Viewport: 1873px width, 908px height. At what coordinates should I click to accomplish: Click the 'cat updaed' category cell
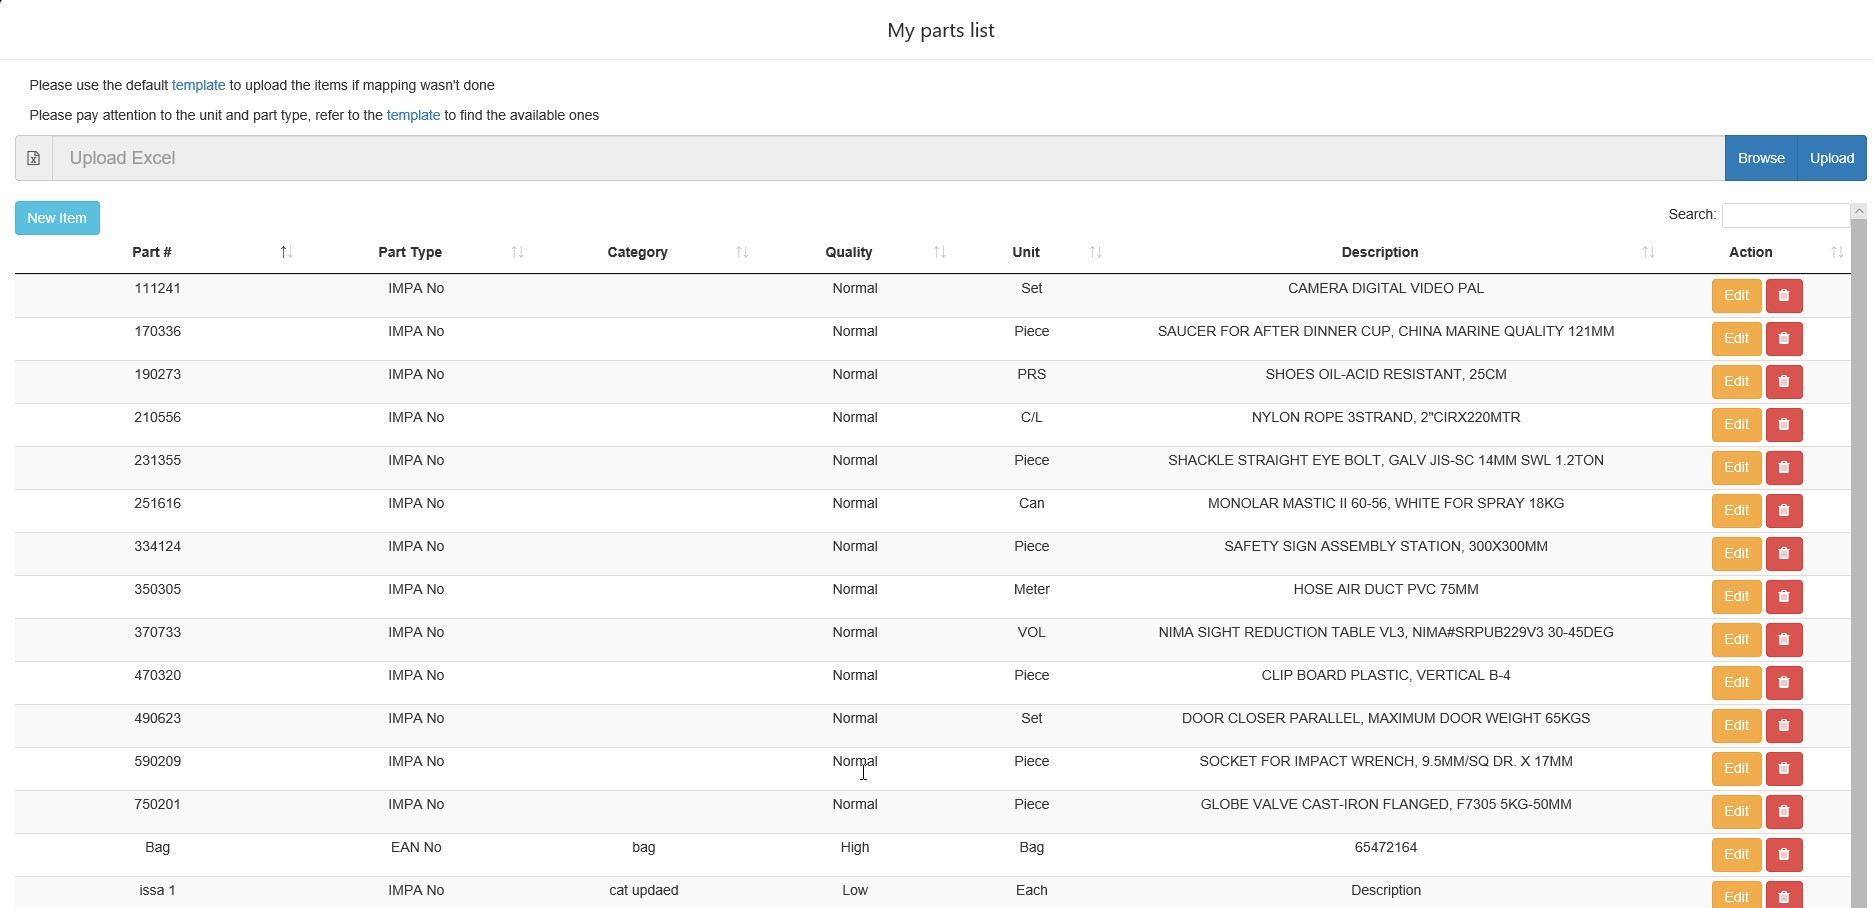pyautogui.click(x=644, y=891)
